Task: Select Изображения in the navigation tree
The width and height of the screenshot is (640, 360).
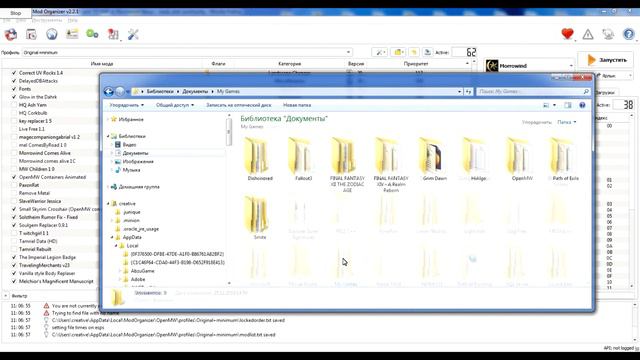Action: click(138, 162)
